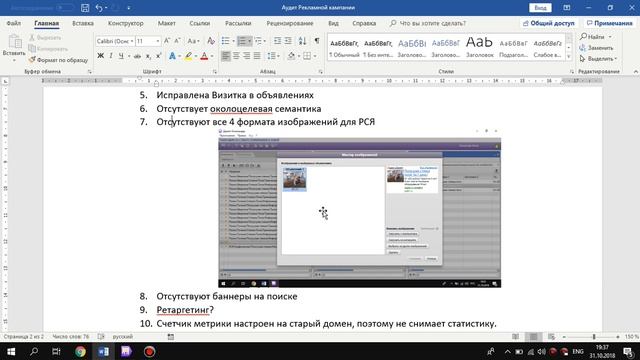The image size is (640, 360).
Task: Open the font color dropdown arrow
Action: (212, 56)
